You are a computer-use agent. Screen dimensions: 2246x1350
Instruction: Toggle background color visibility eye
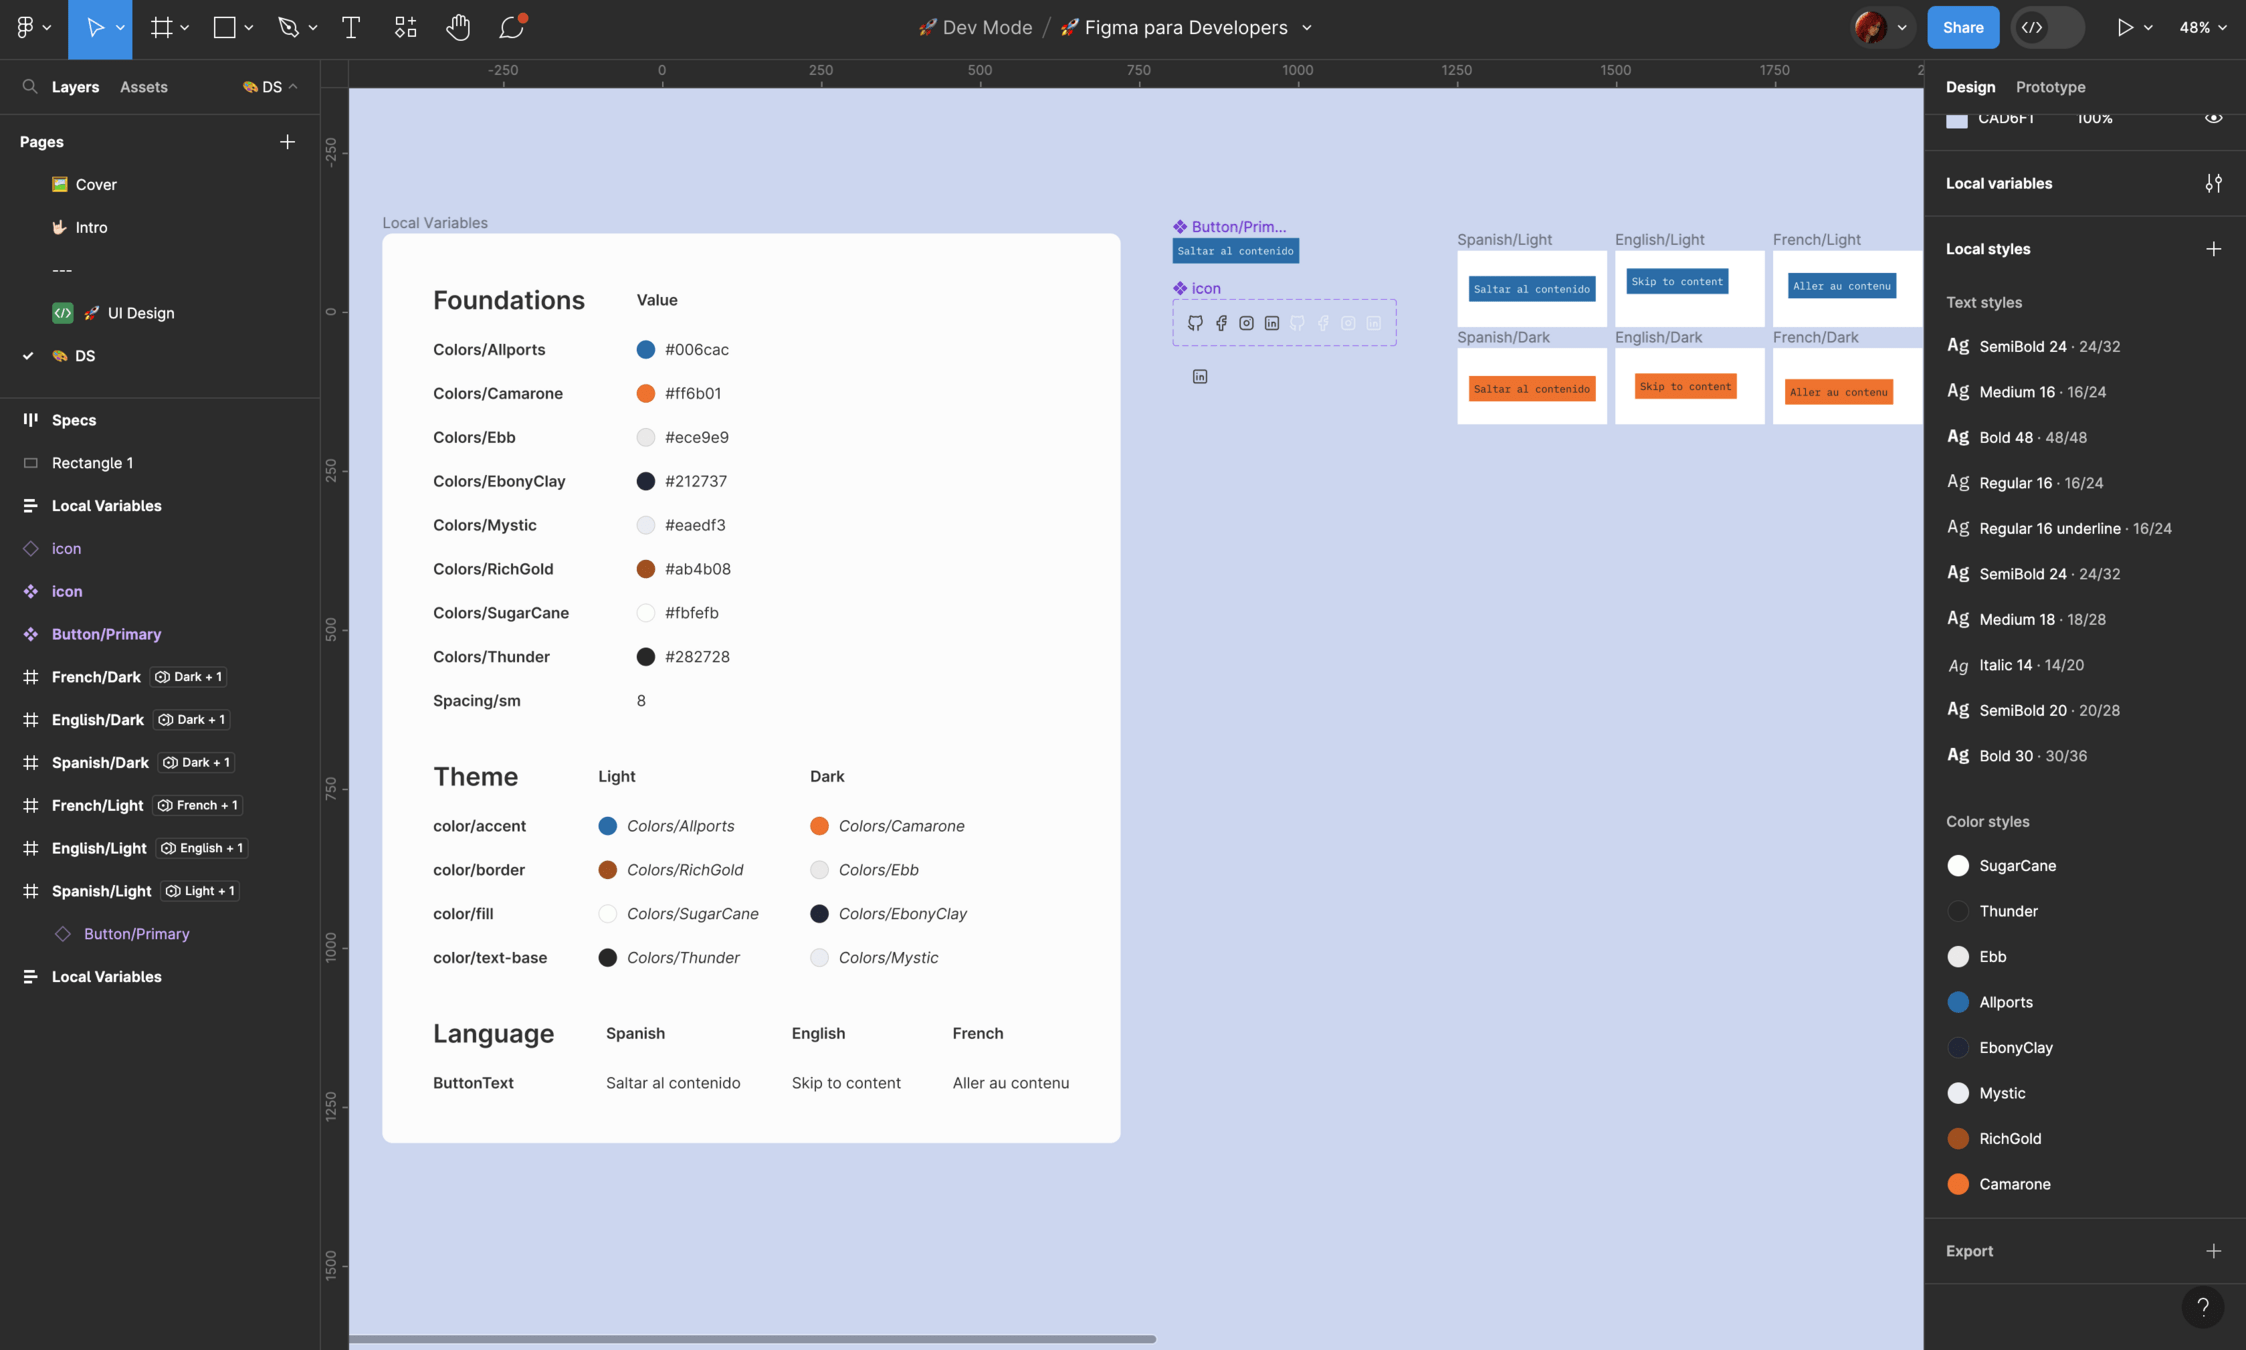[2213, 118]
